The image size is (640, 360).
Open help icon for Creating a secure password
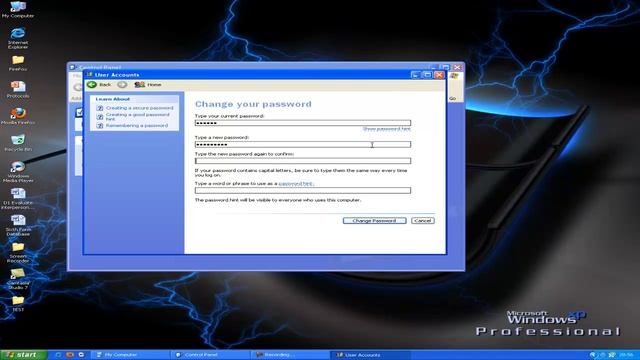(x=100, y=108)
